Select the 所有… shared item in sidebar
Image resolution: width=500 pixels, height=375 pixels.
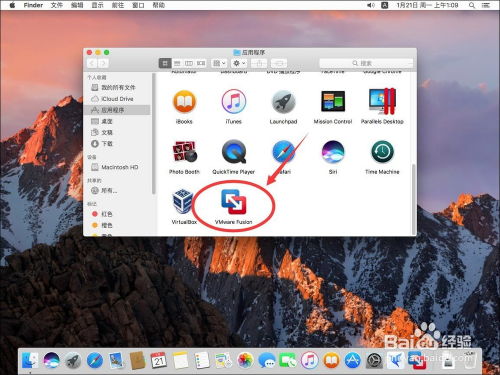coord(118,191)
